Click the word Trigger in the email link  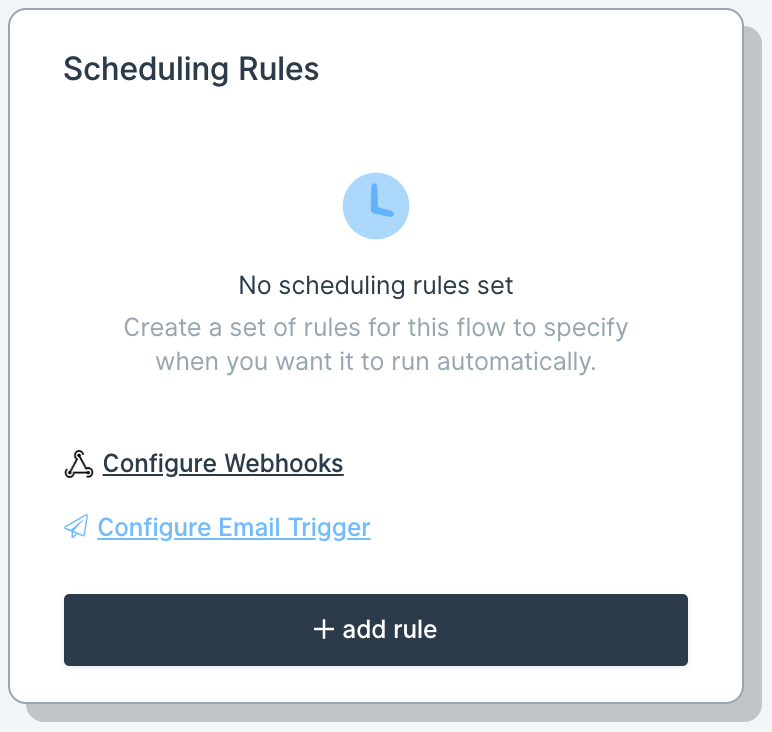click(329, 528)
